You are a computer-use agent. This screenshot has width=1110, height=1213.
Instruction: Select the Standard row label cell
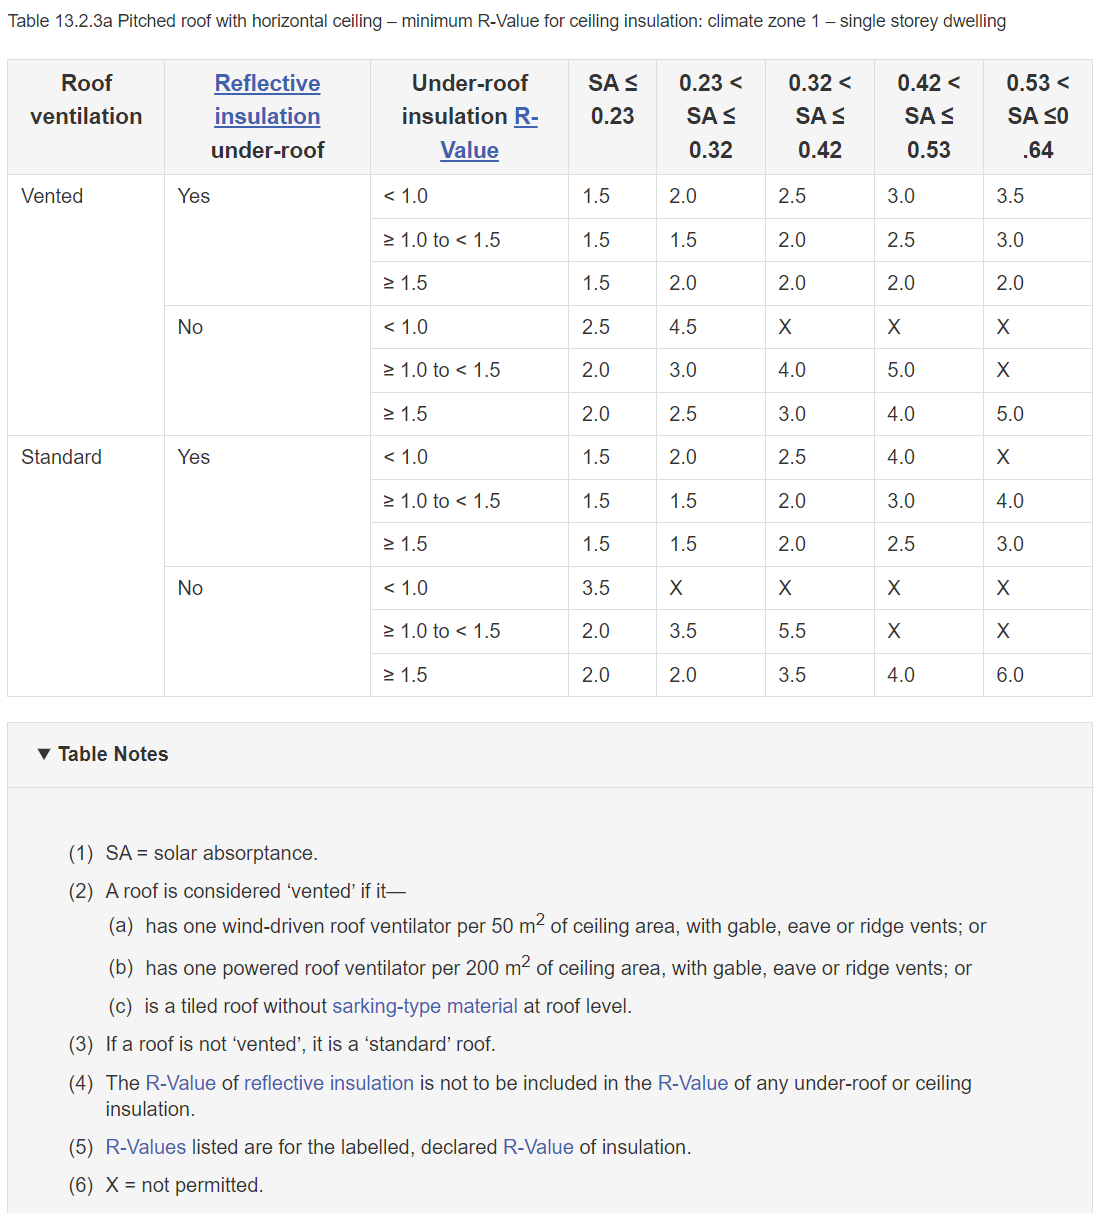click(61, 457)
